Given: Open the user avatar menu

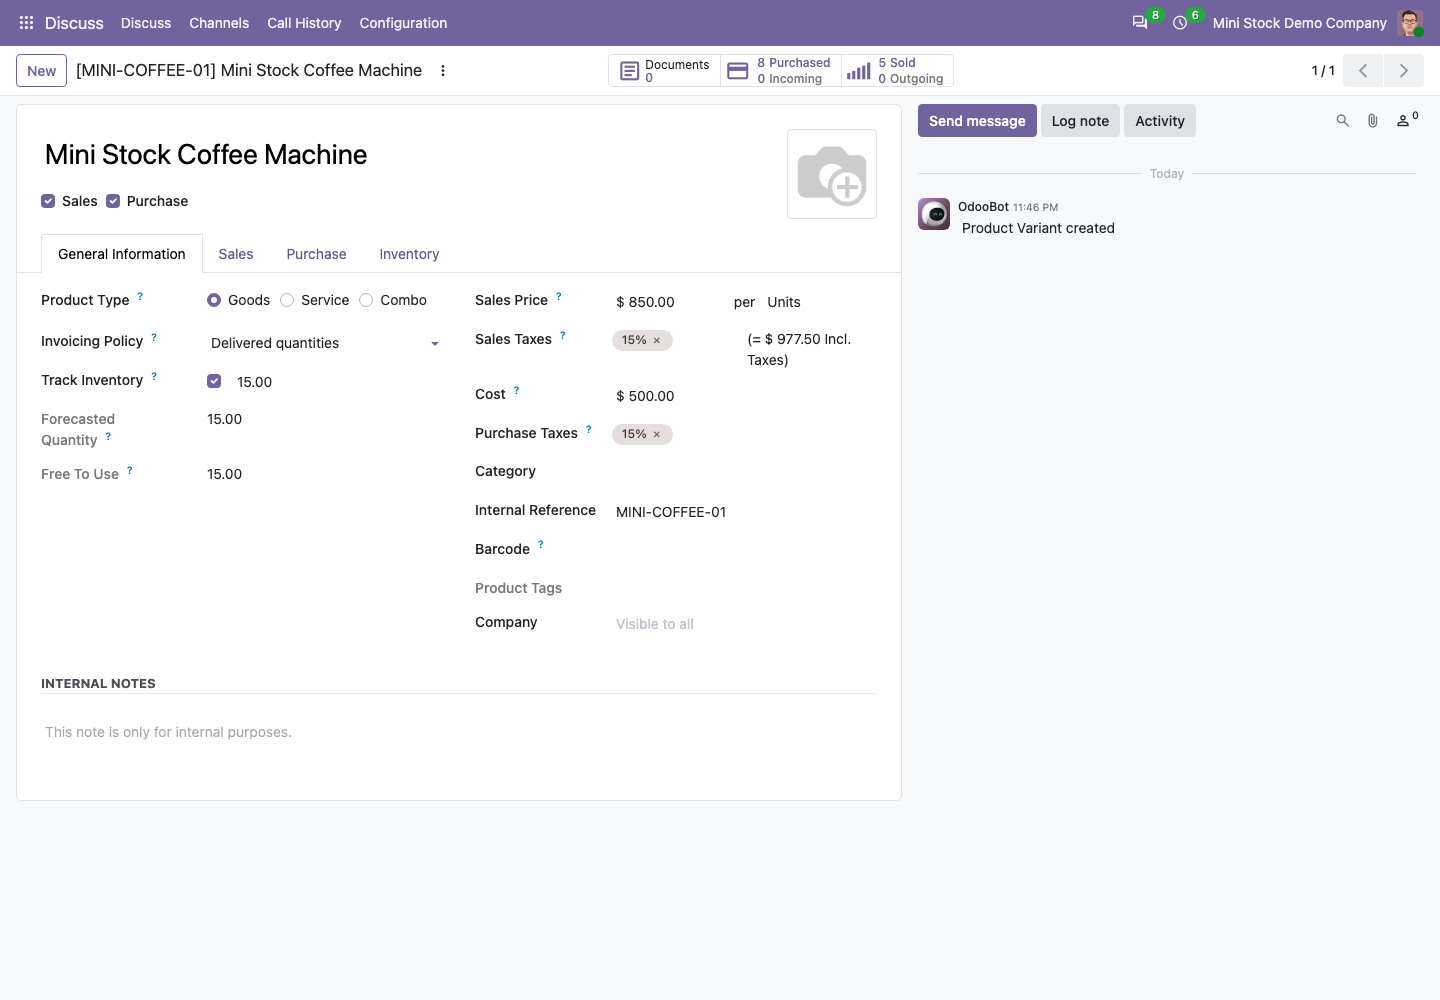Looking at the screenshot, I should pos(1410,23).
